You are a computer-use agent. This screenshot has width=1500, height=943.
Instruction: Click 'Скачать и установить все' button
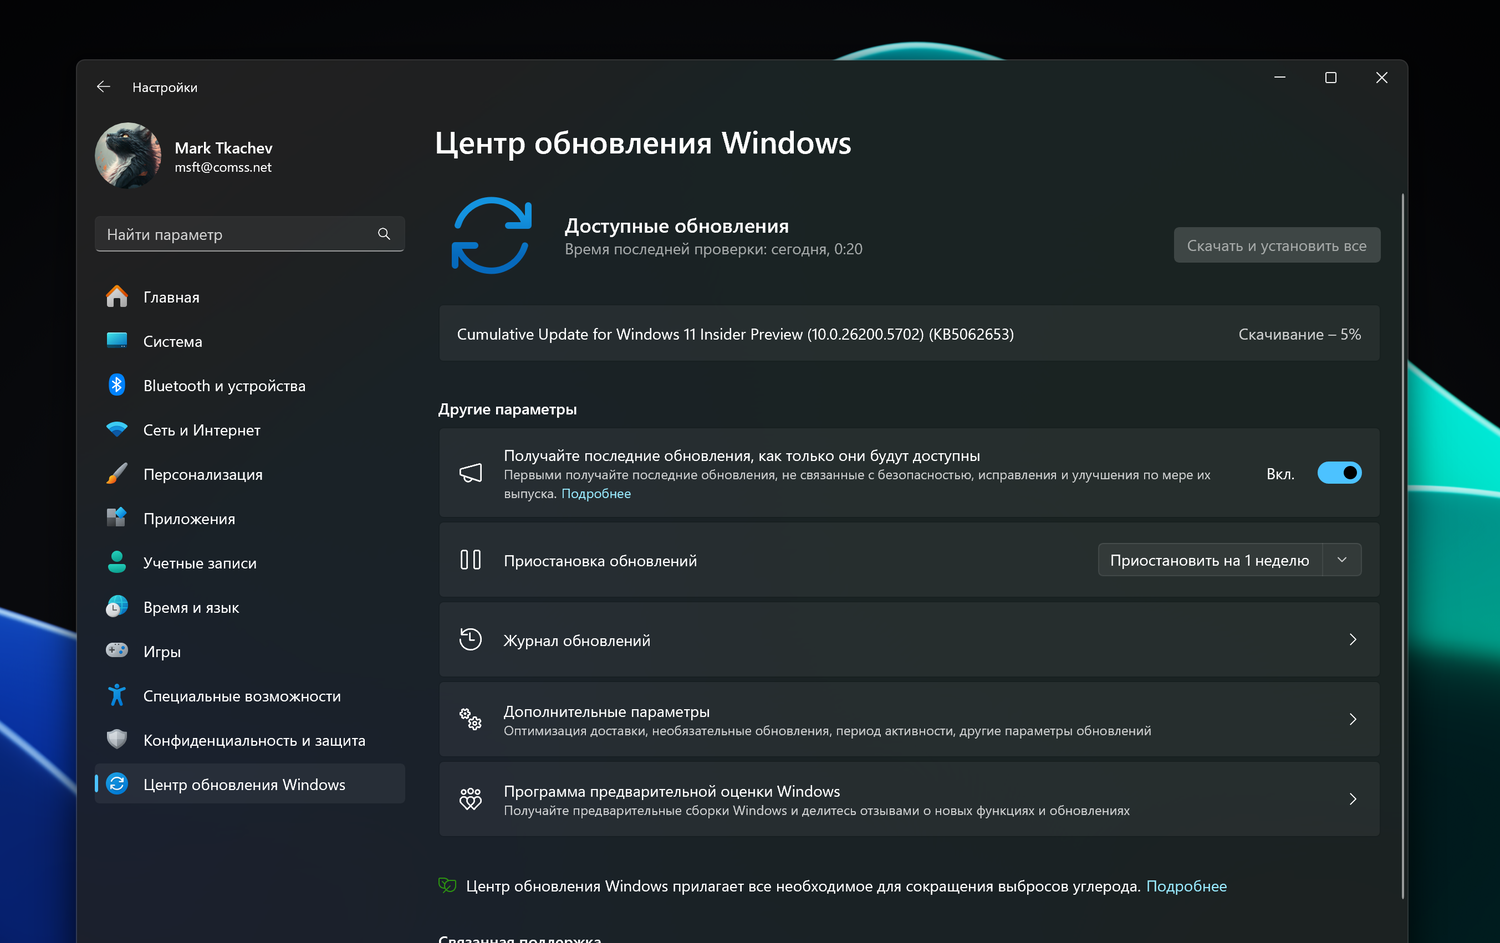tap(1277, 245)
